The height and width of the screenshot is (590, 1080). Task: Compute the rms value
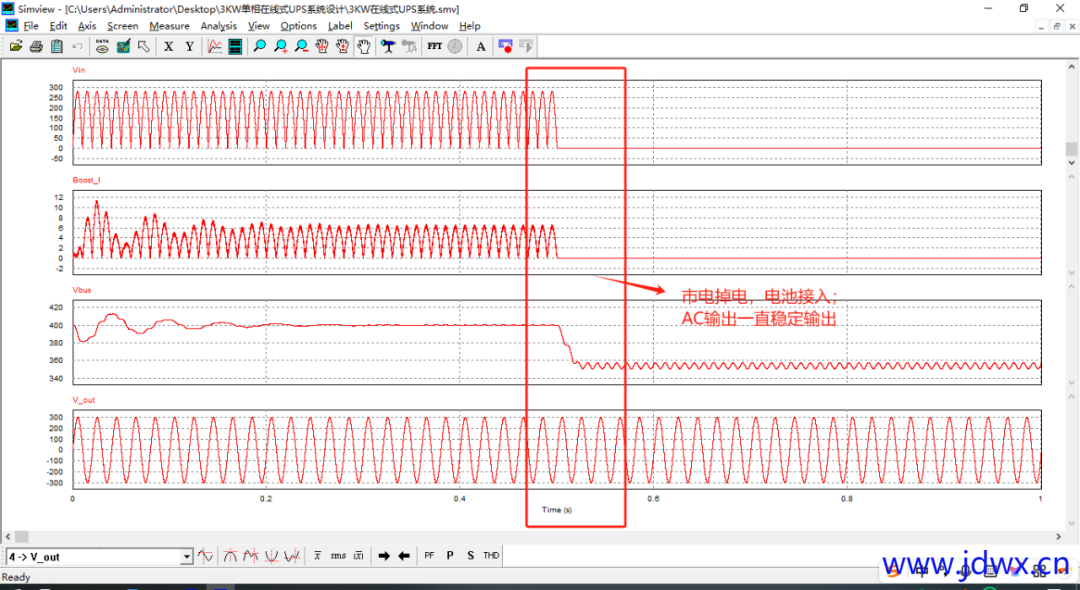(338, 556)
